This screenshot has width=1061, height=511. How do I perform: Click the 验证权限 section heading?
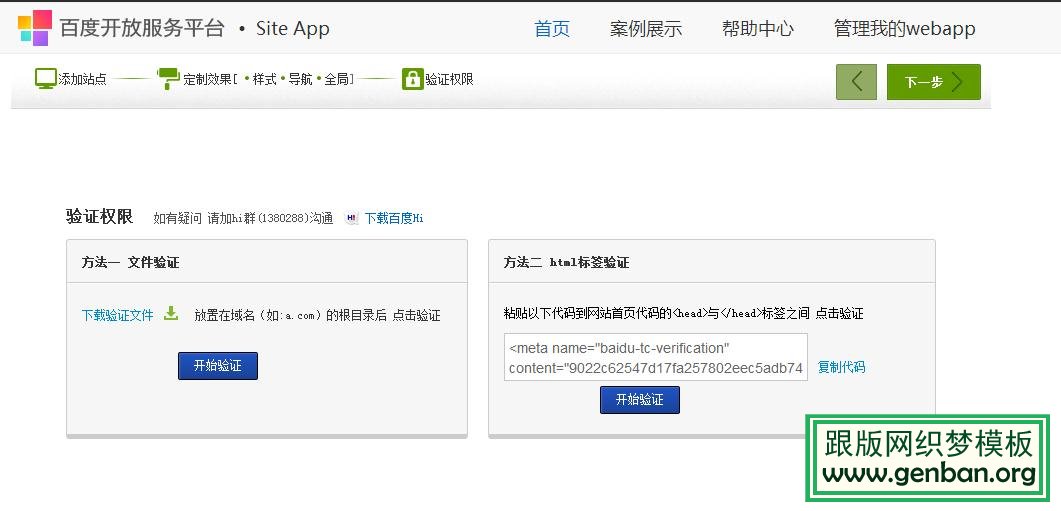(x=99, y=217)
